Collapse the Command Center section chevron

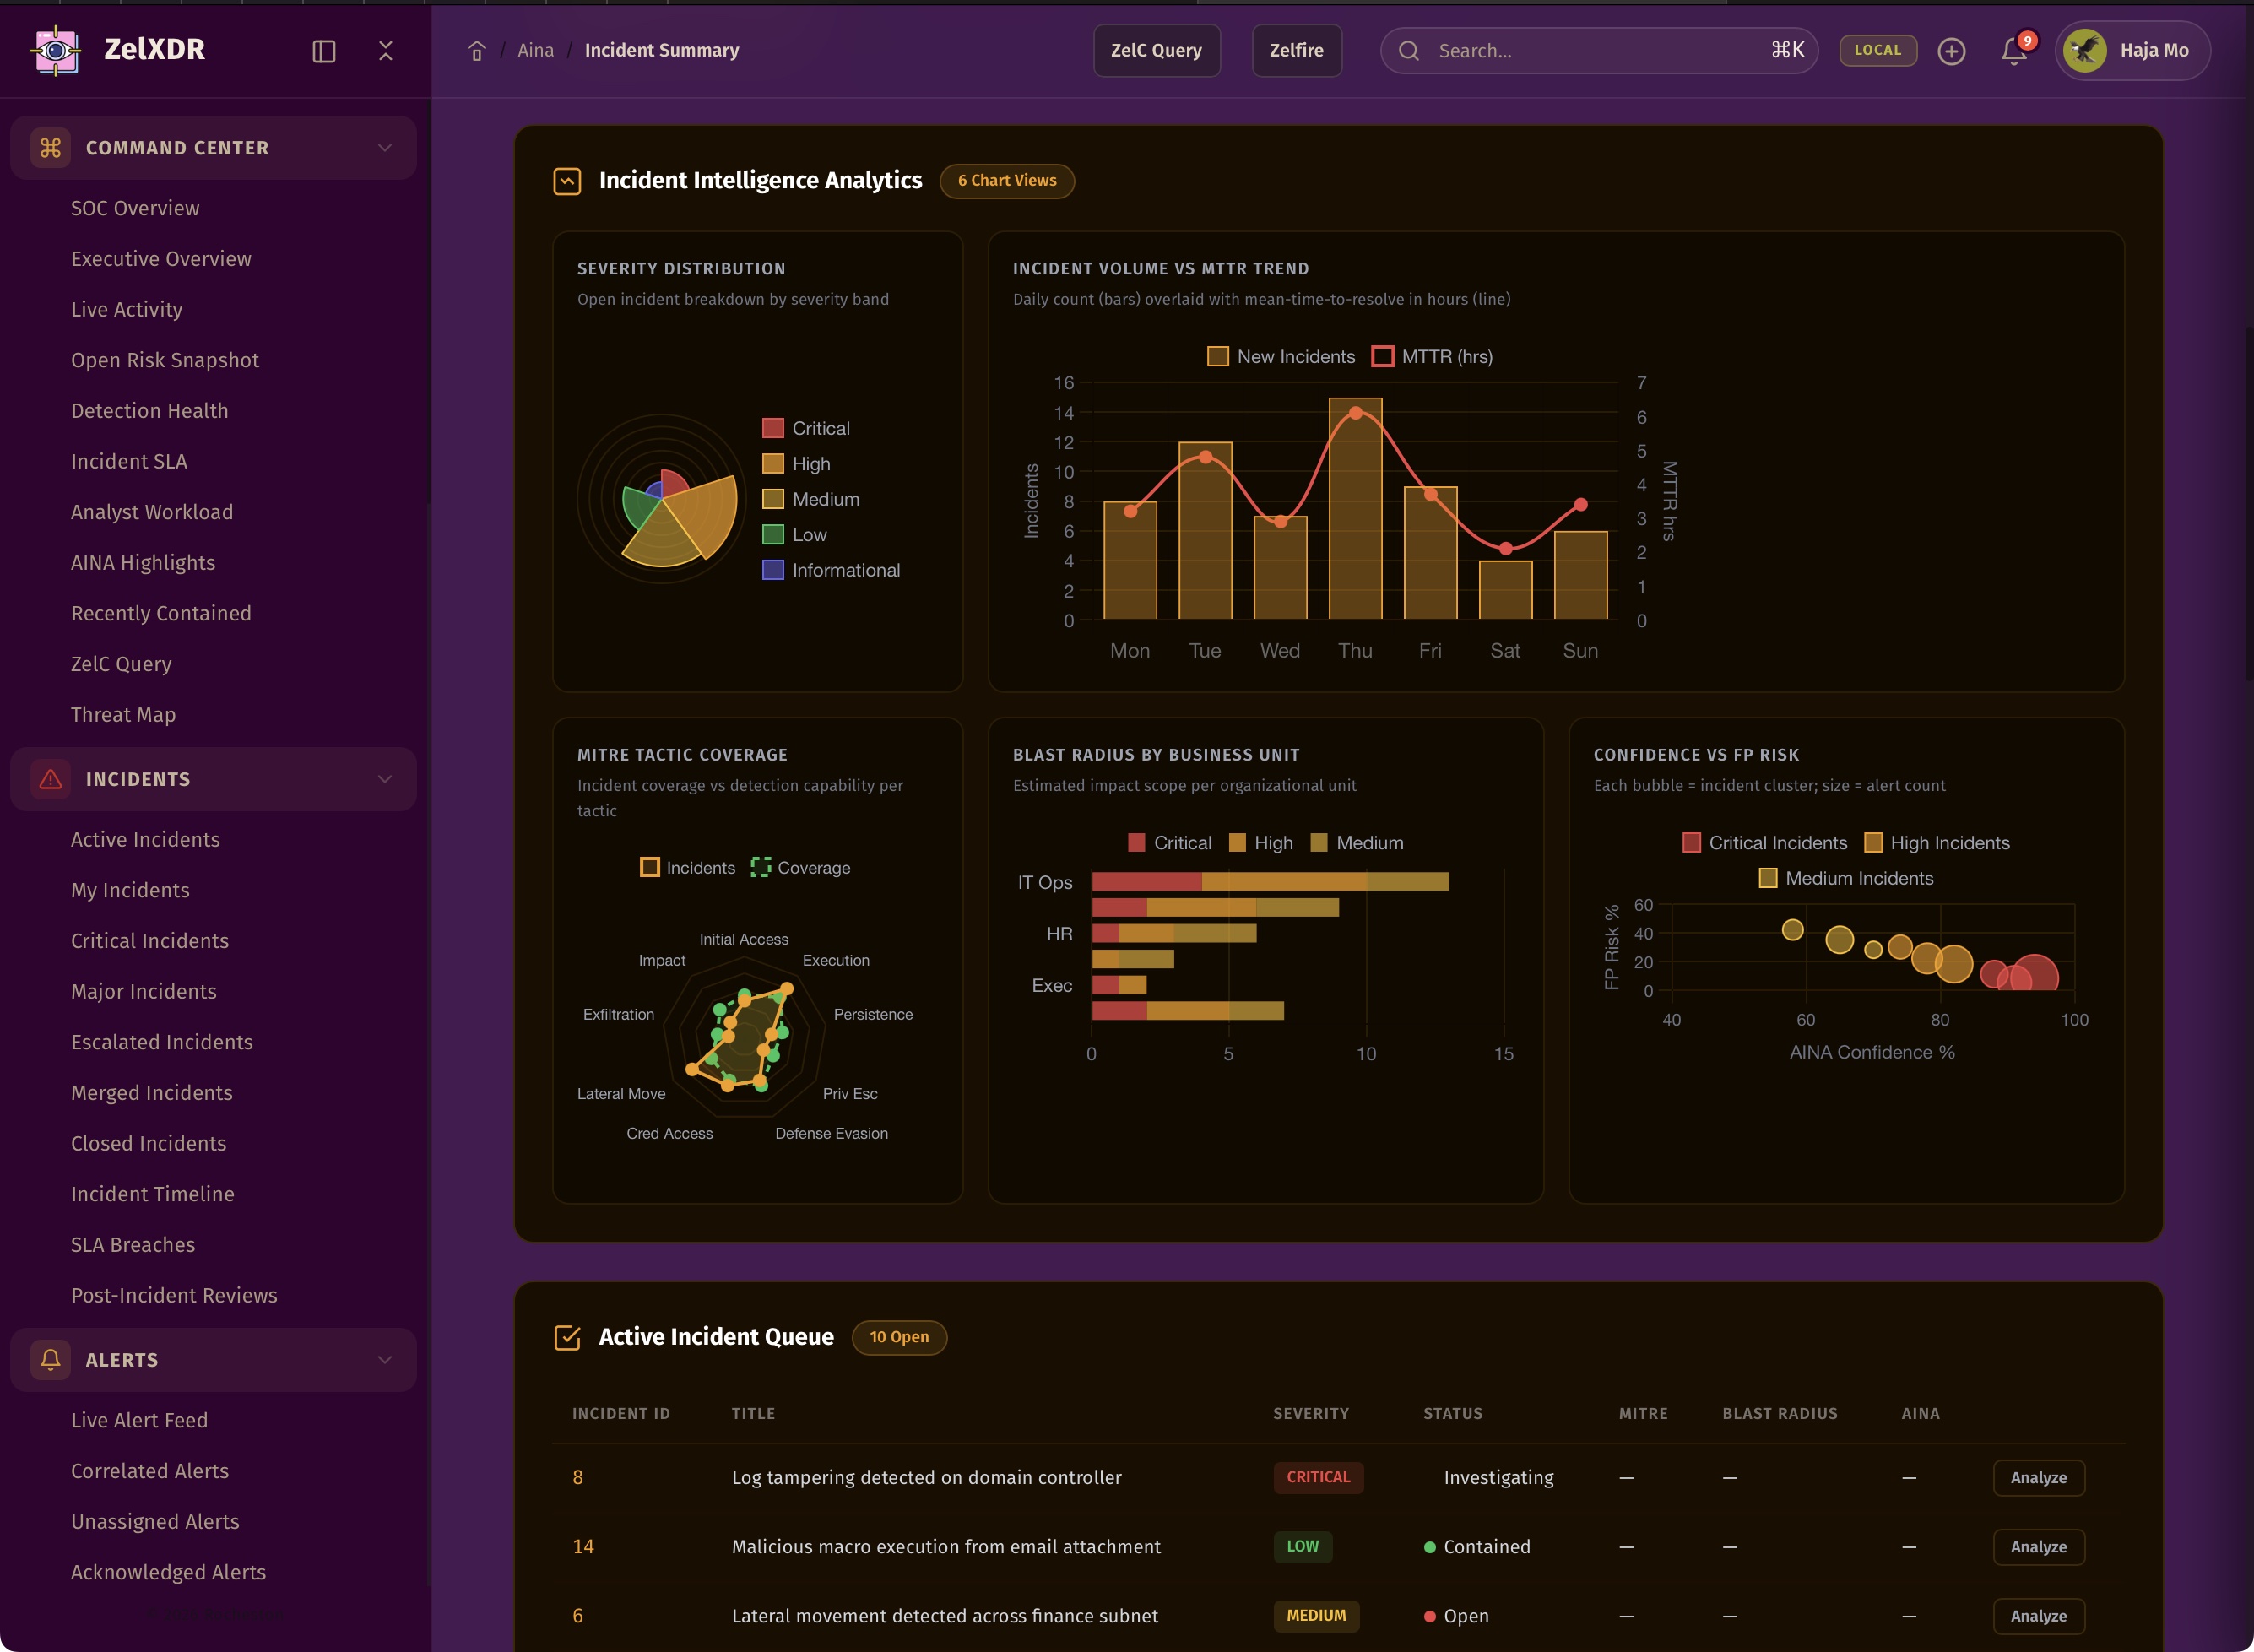click(385, 148)
